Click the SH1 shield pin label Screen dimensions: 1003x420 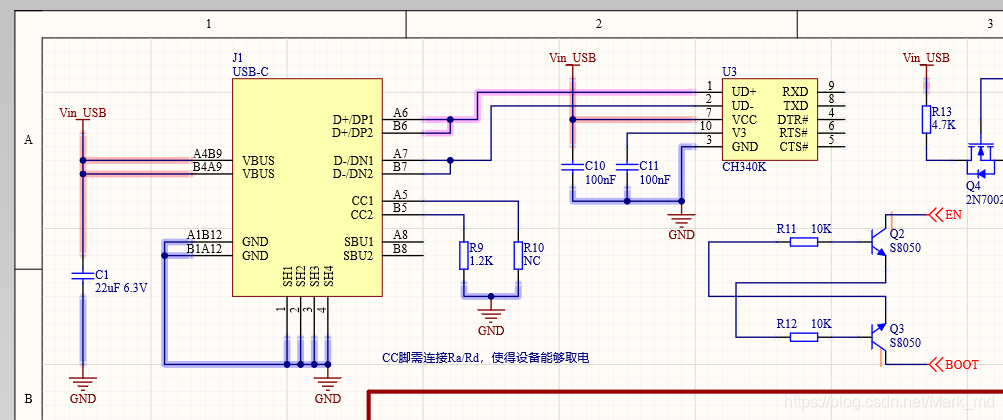287,276
